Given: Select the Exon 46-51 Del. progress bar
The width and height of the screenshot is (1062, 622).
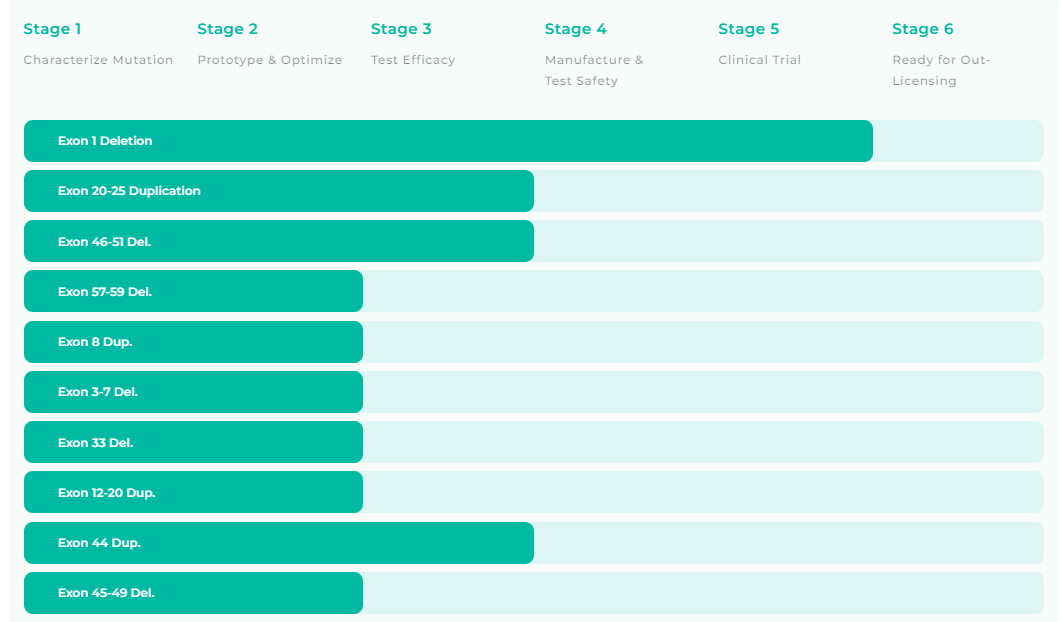Looking at the screenshot, I should coord(278,241).
